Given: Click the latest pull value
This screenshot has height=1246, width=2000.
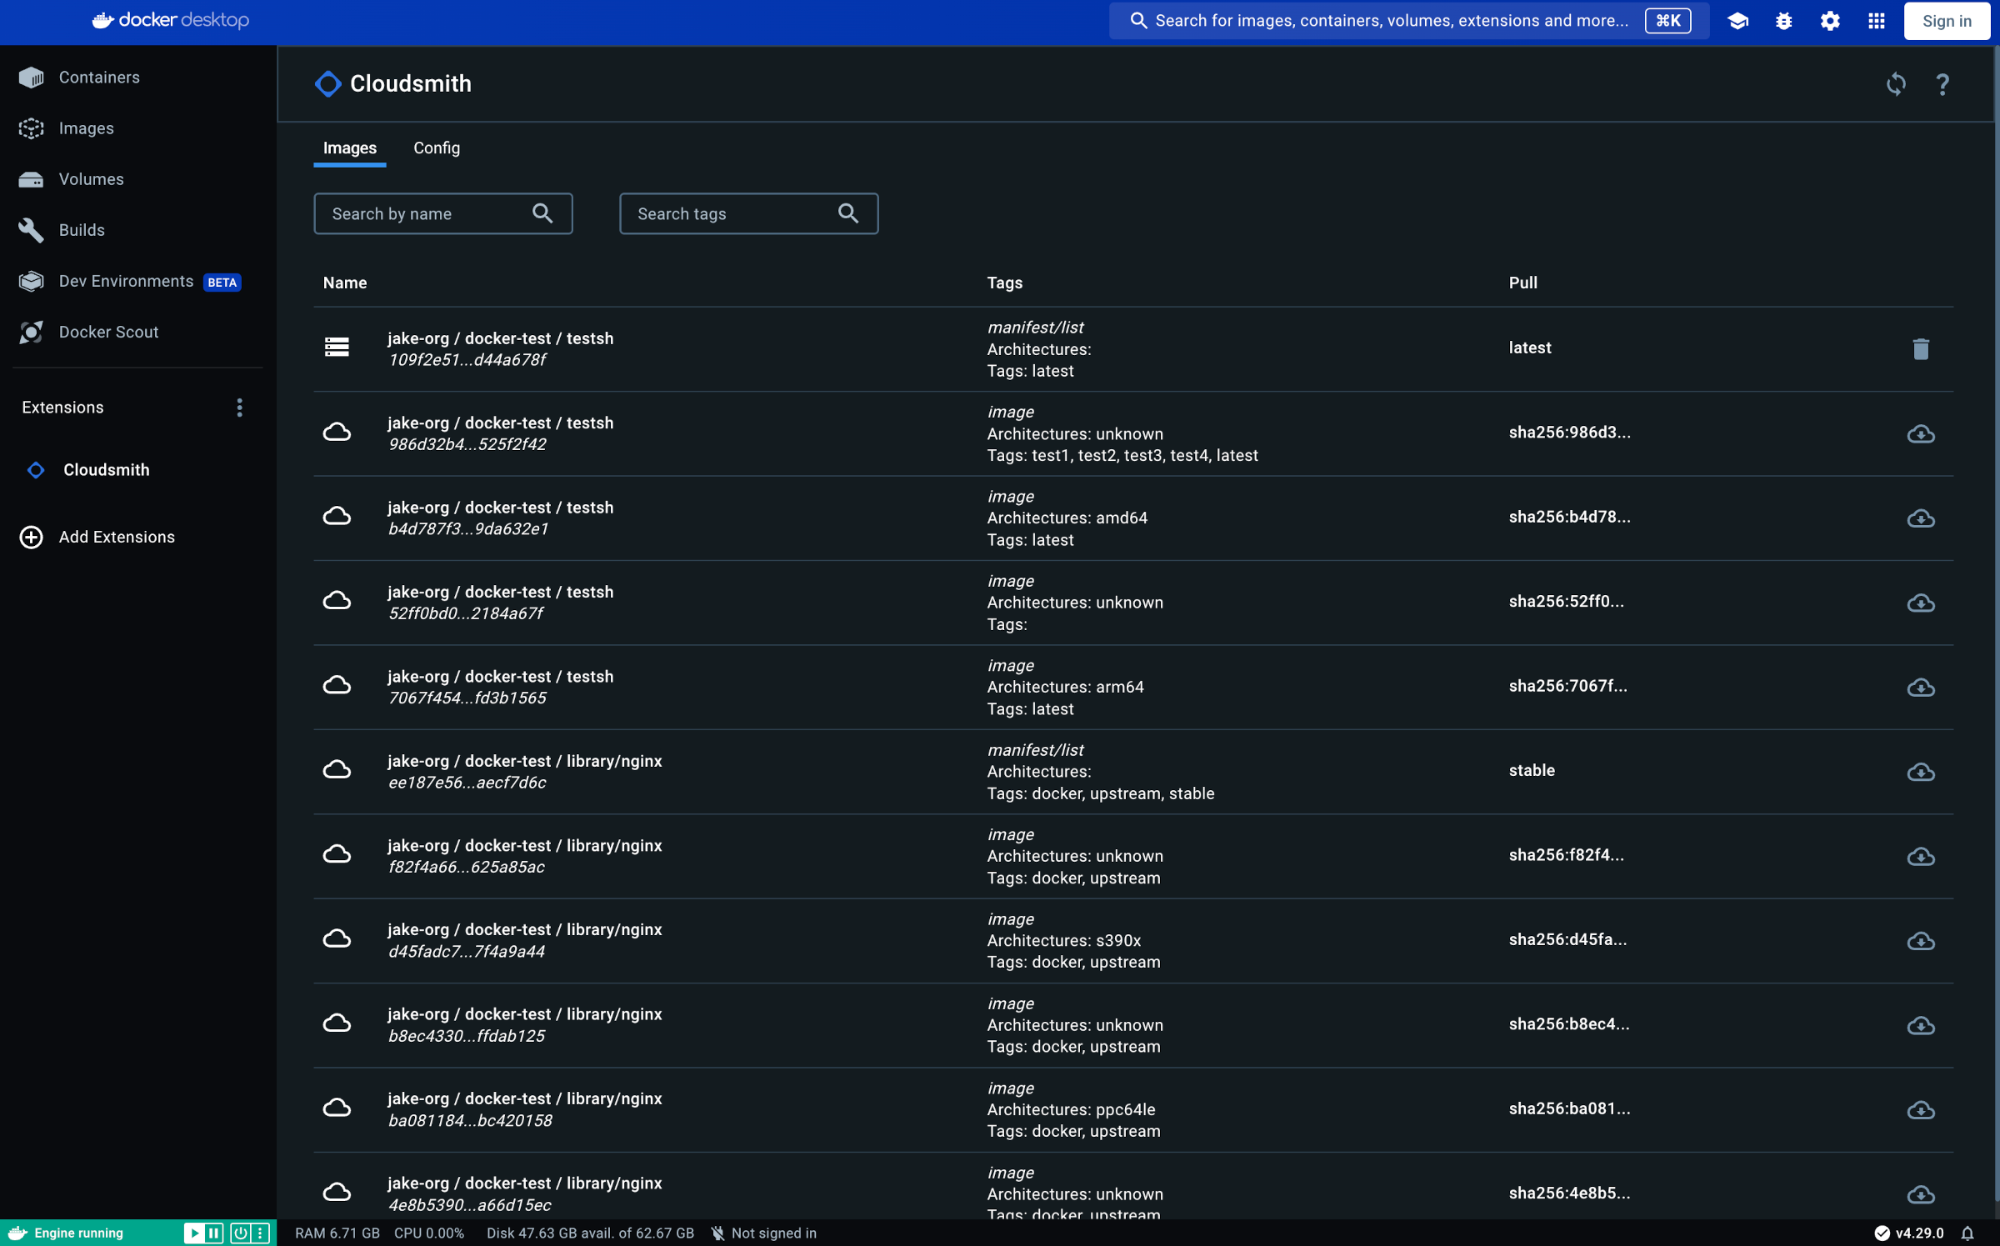Looking at the screenshot, I should point(1530,348).
